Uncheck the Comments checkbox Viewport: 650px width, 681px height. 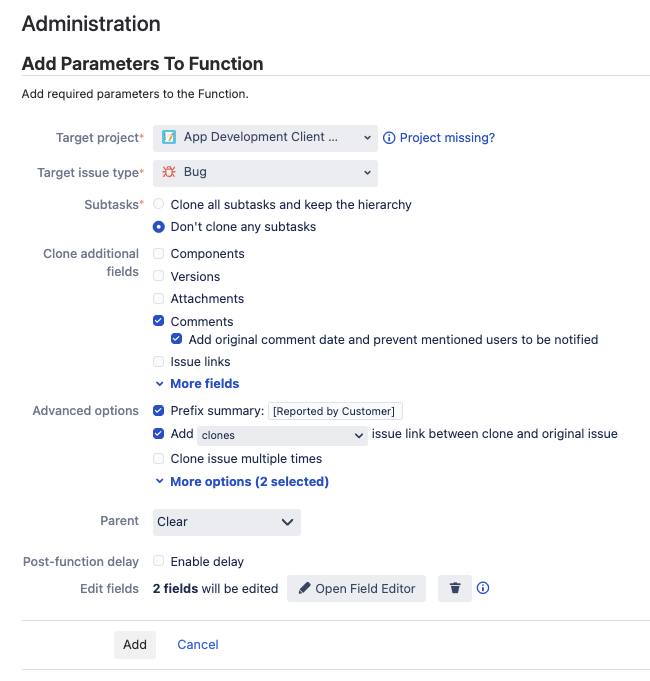coord(159,322)
